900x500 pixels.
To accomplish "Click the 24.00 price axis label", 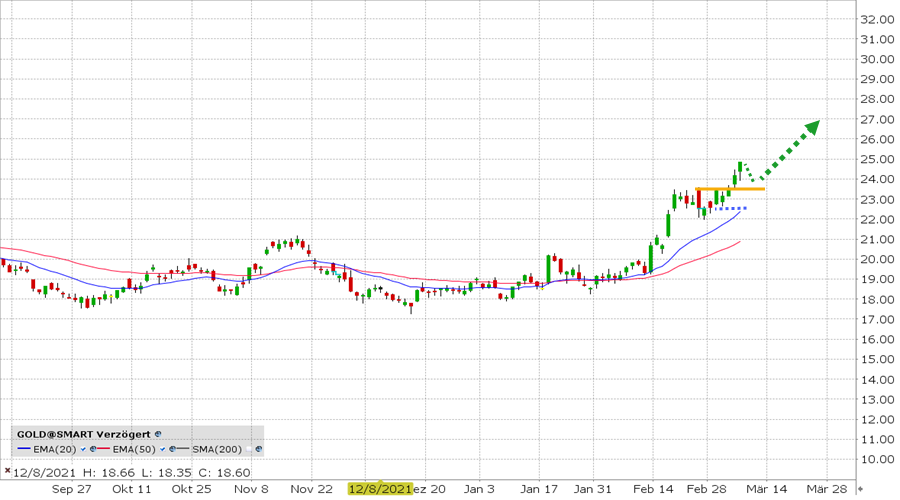I will [875, 179].
